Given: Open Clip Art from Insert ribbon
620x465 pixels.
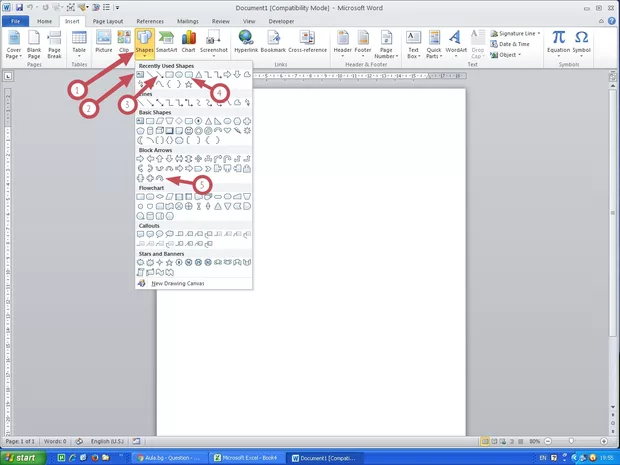Looking at the screenshot, I should (x=124, y=42).
